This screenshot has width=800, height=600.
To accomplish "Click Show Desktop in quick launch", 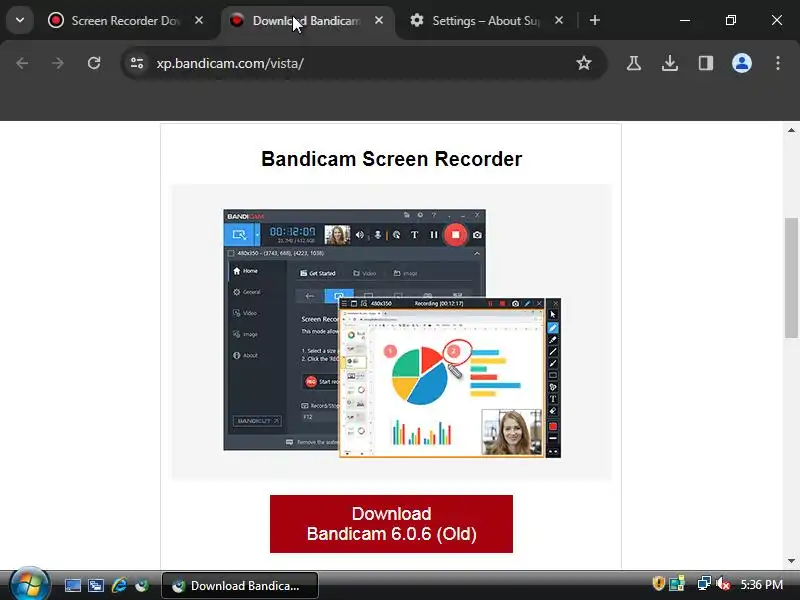I will click(x=72, y=586).
